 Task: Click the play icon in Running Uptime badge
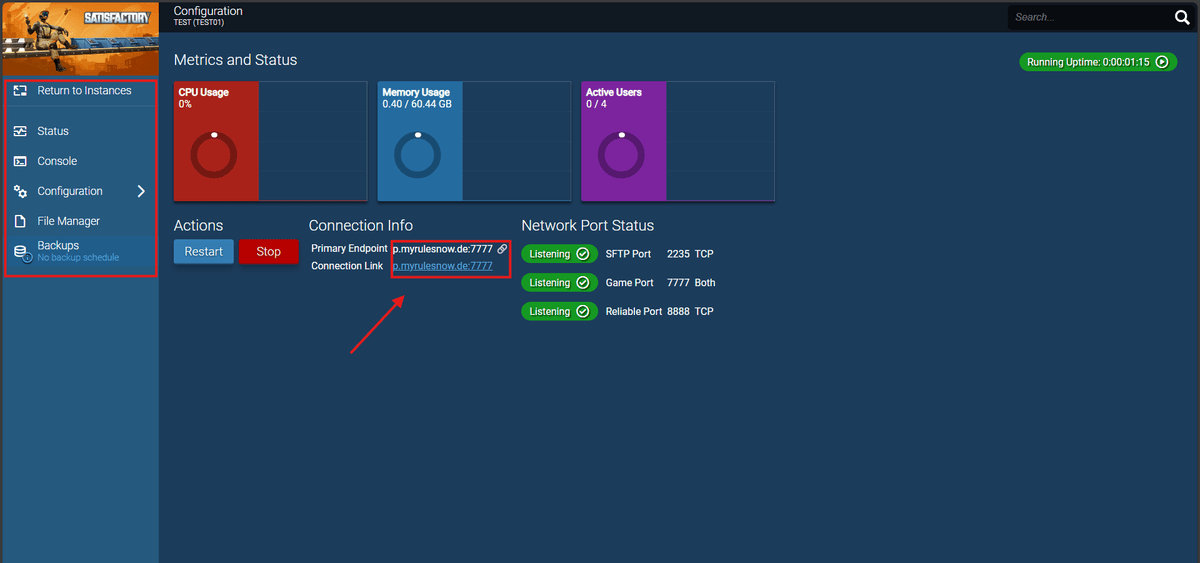pyautogui.click(x=1162, y=62)
